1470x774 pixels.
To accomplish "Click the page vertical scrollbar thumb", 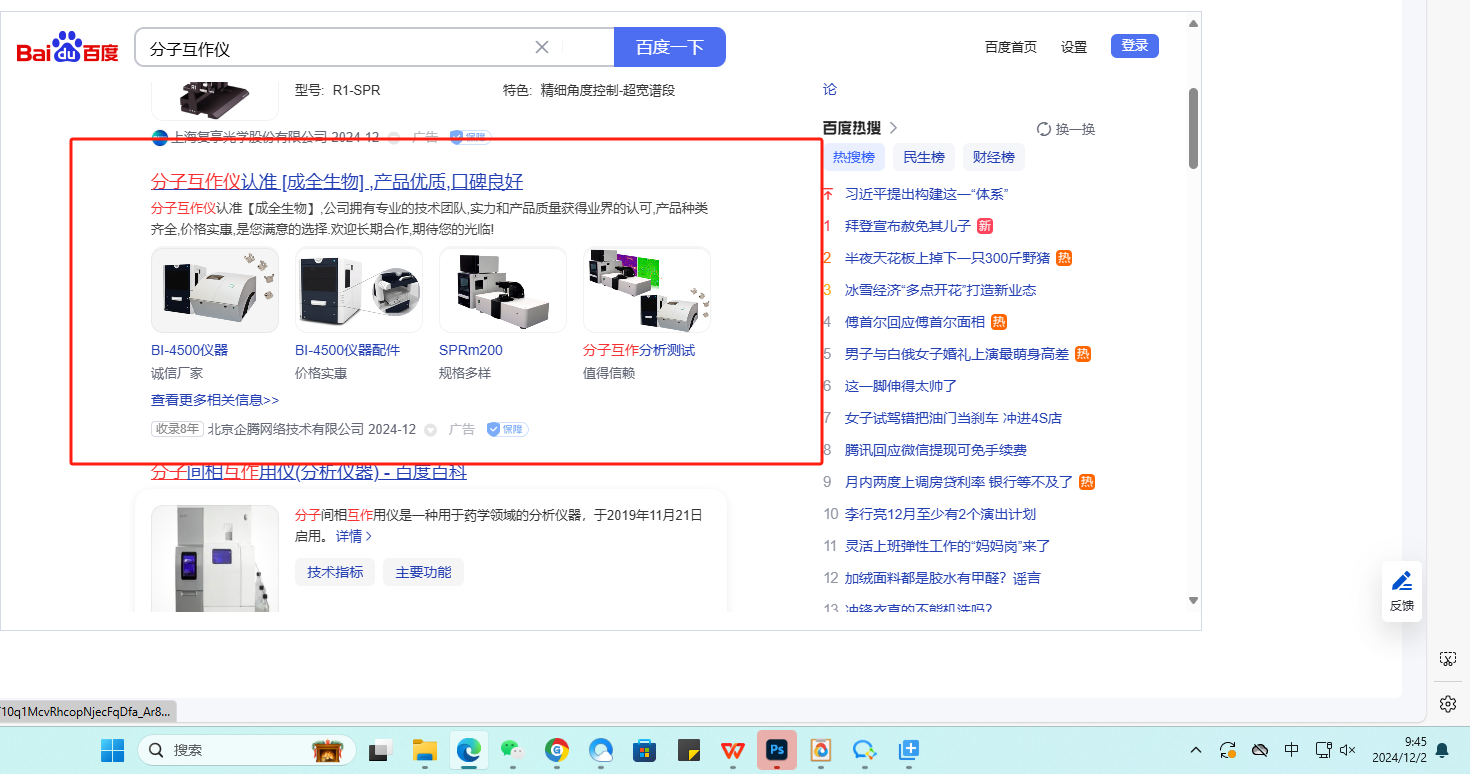I will click(x=1193, y=128).
